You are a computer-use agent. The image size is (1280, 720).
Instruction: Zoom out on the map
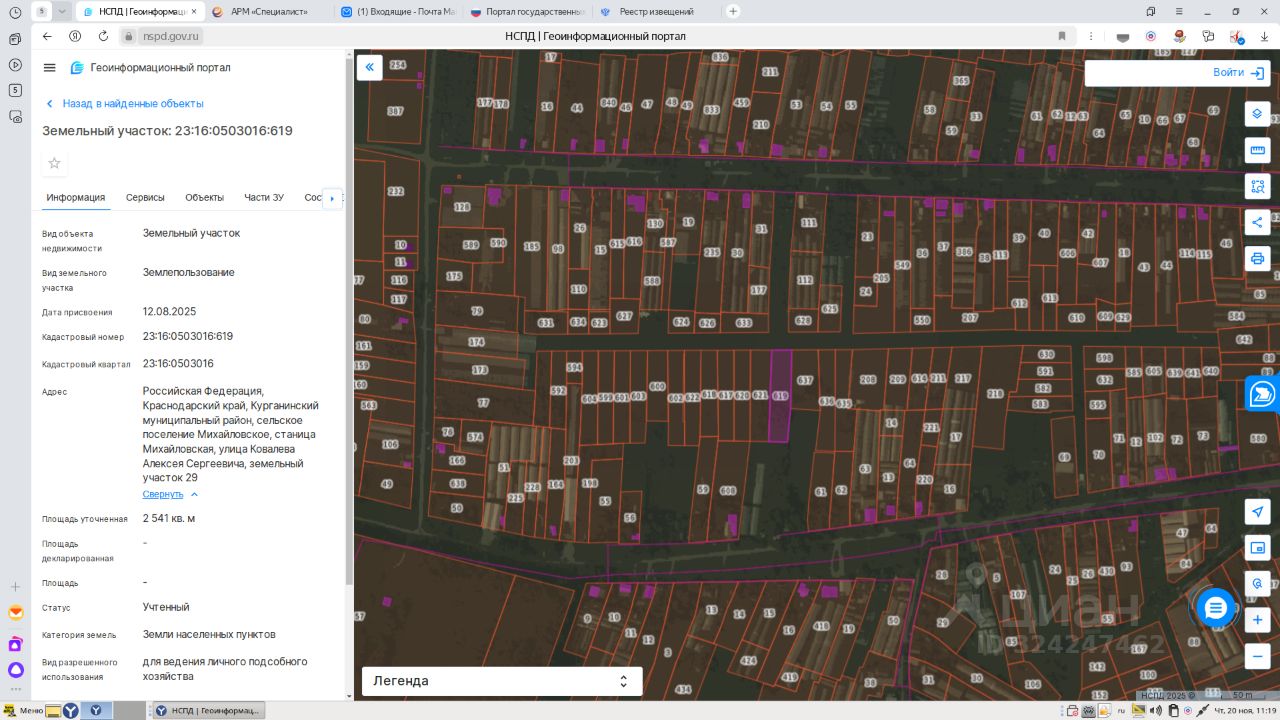point(1257,656)
